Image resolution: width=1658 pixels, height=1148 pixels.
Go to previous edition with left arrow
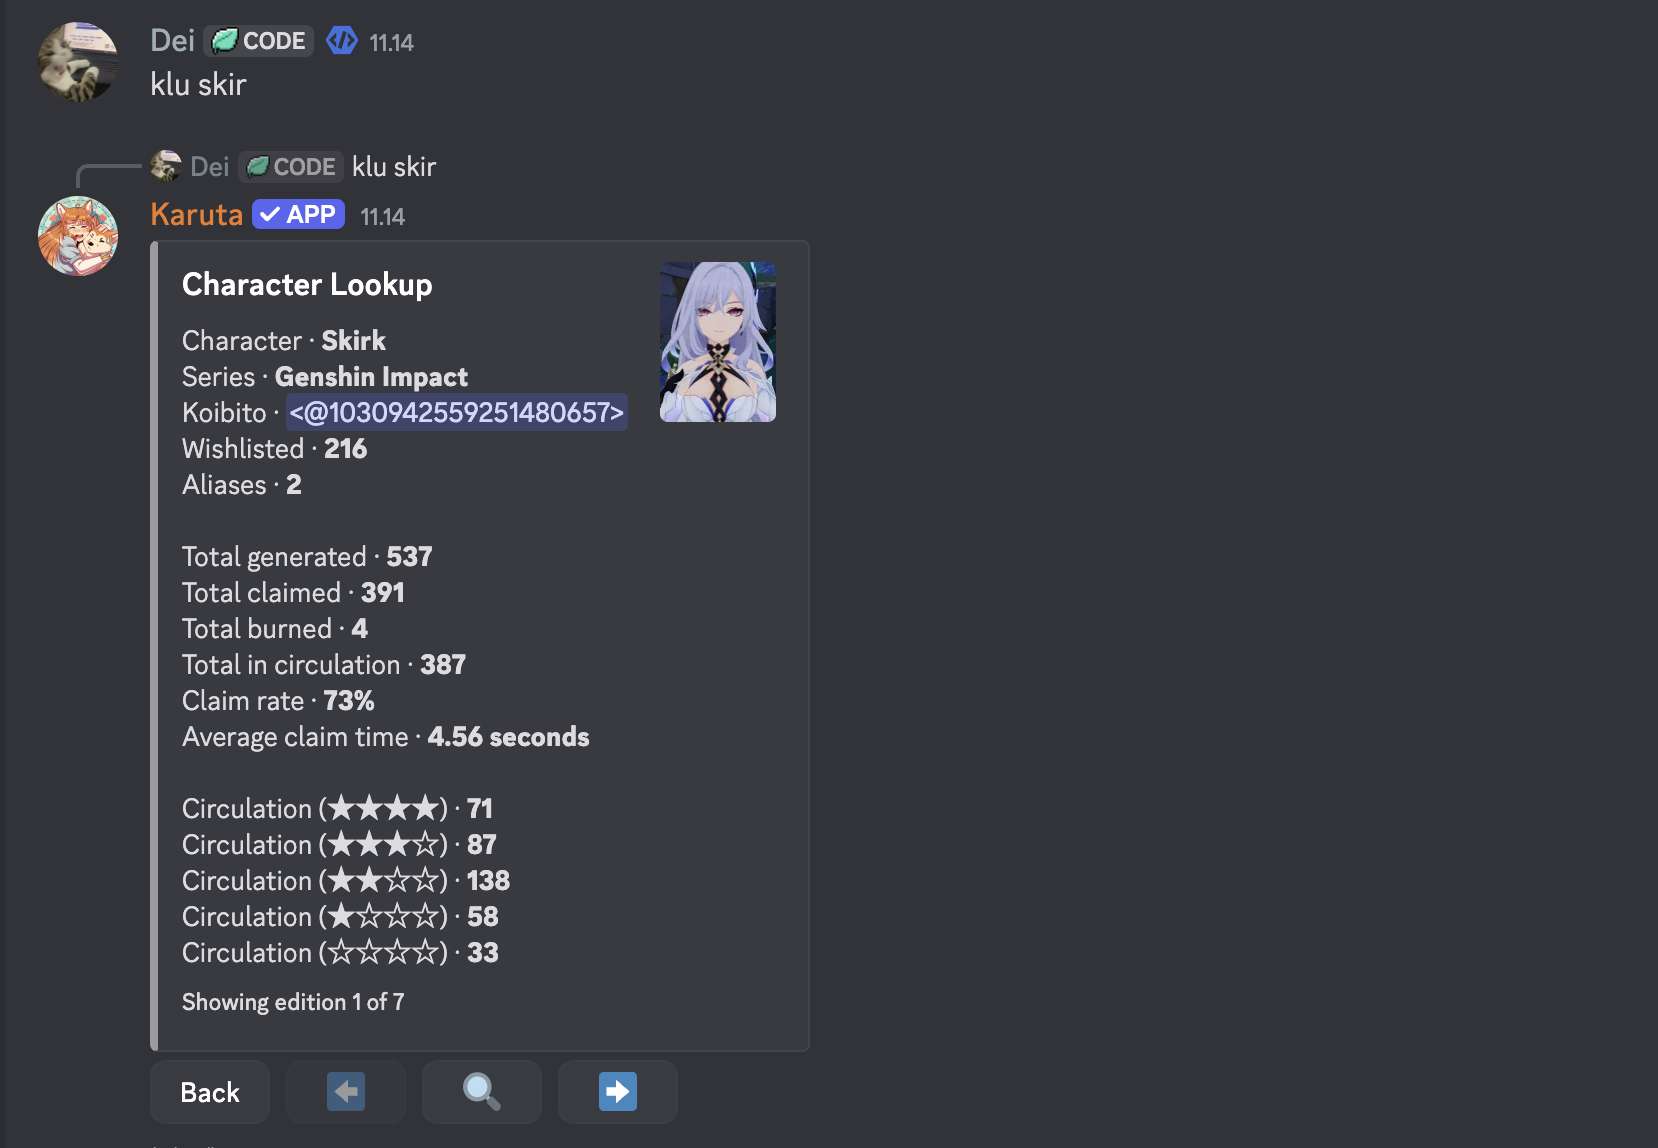[x=346, y=1092]
